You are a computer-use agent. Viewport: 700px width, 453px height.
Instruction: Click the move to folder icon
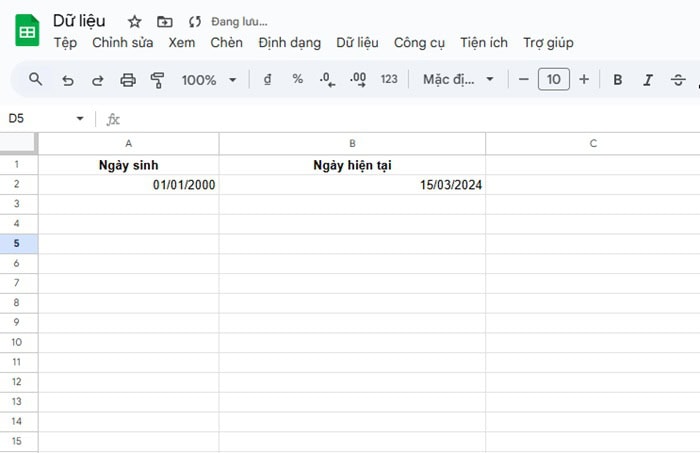tap(165, 21)
